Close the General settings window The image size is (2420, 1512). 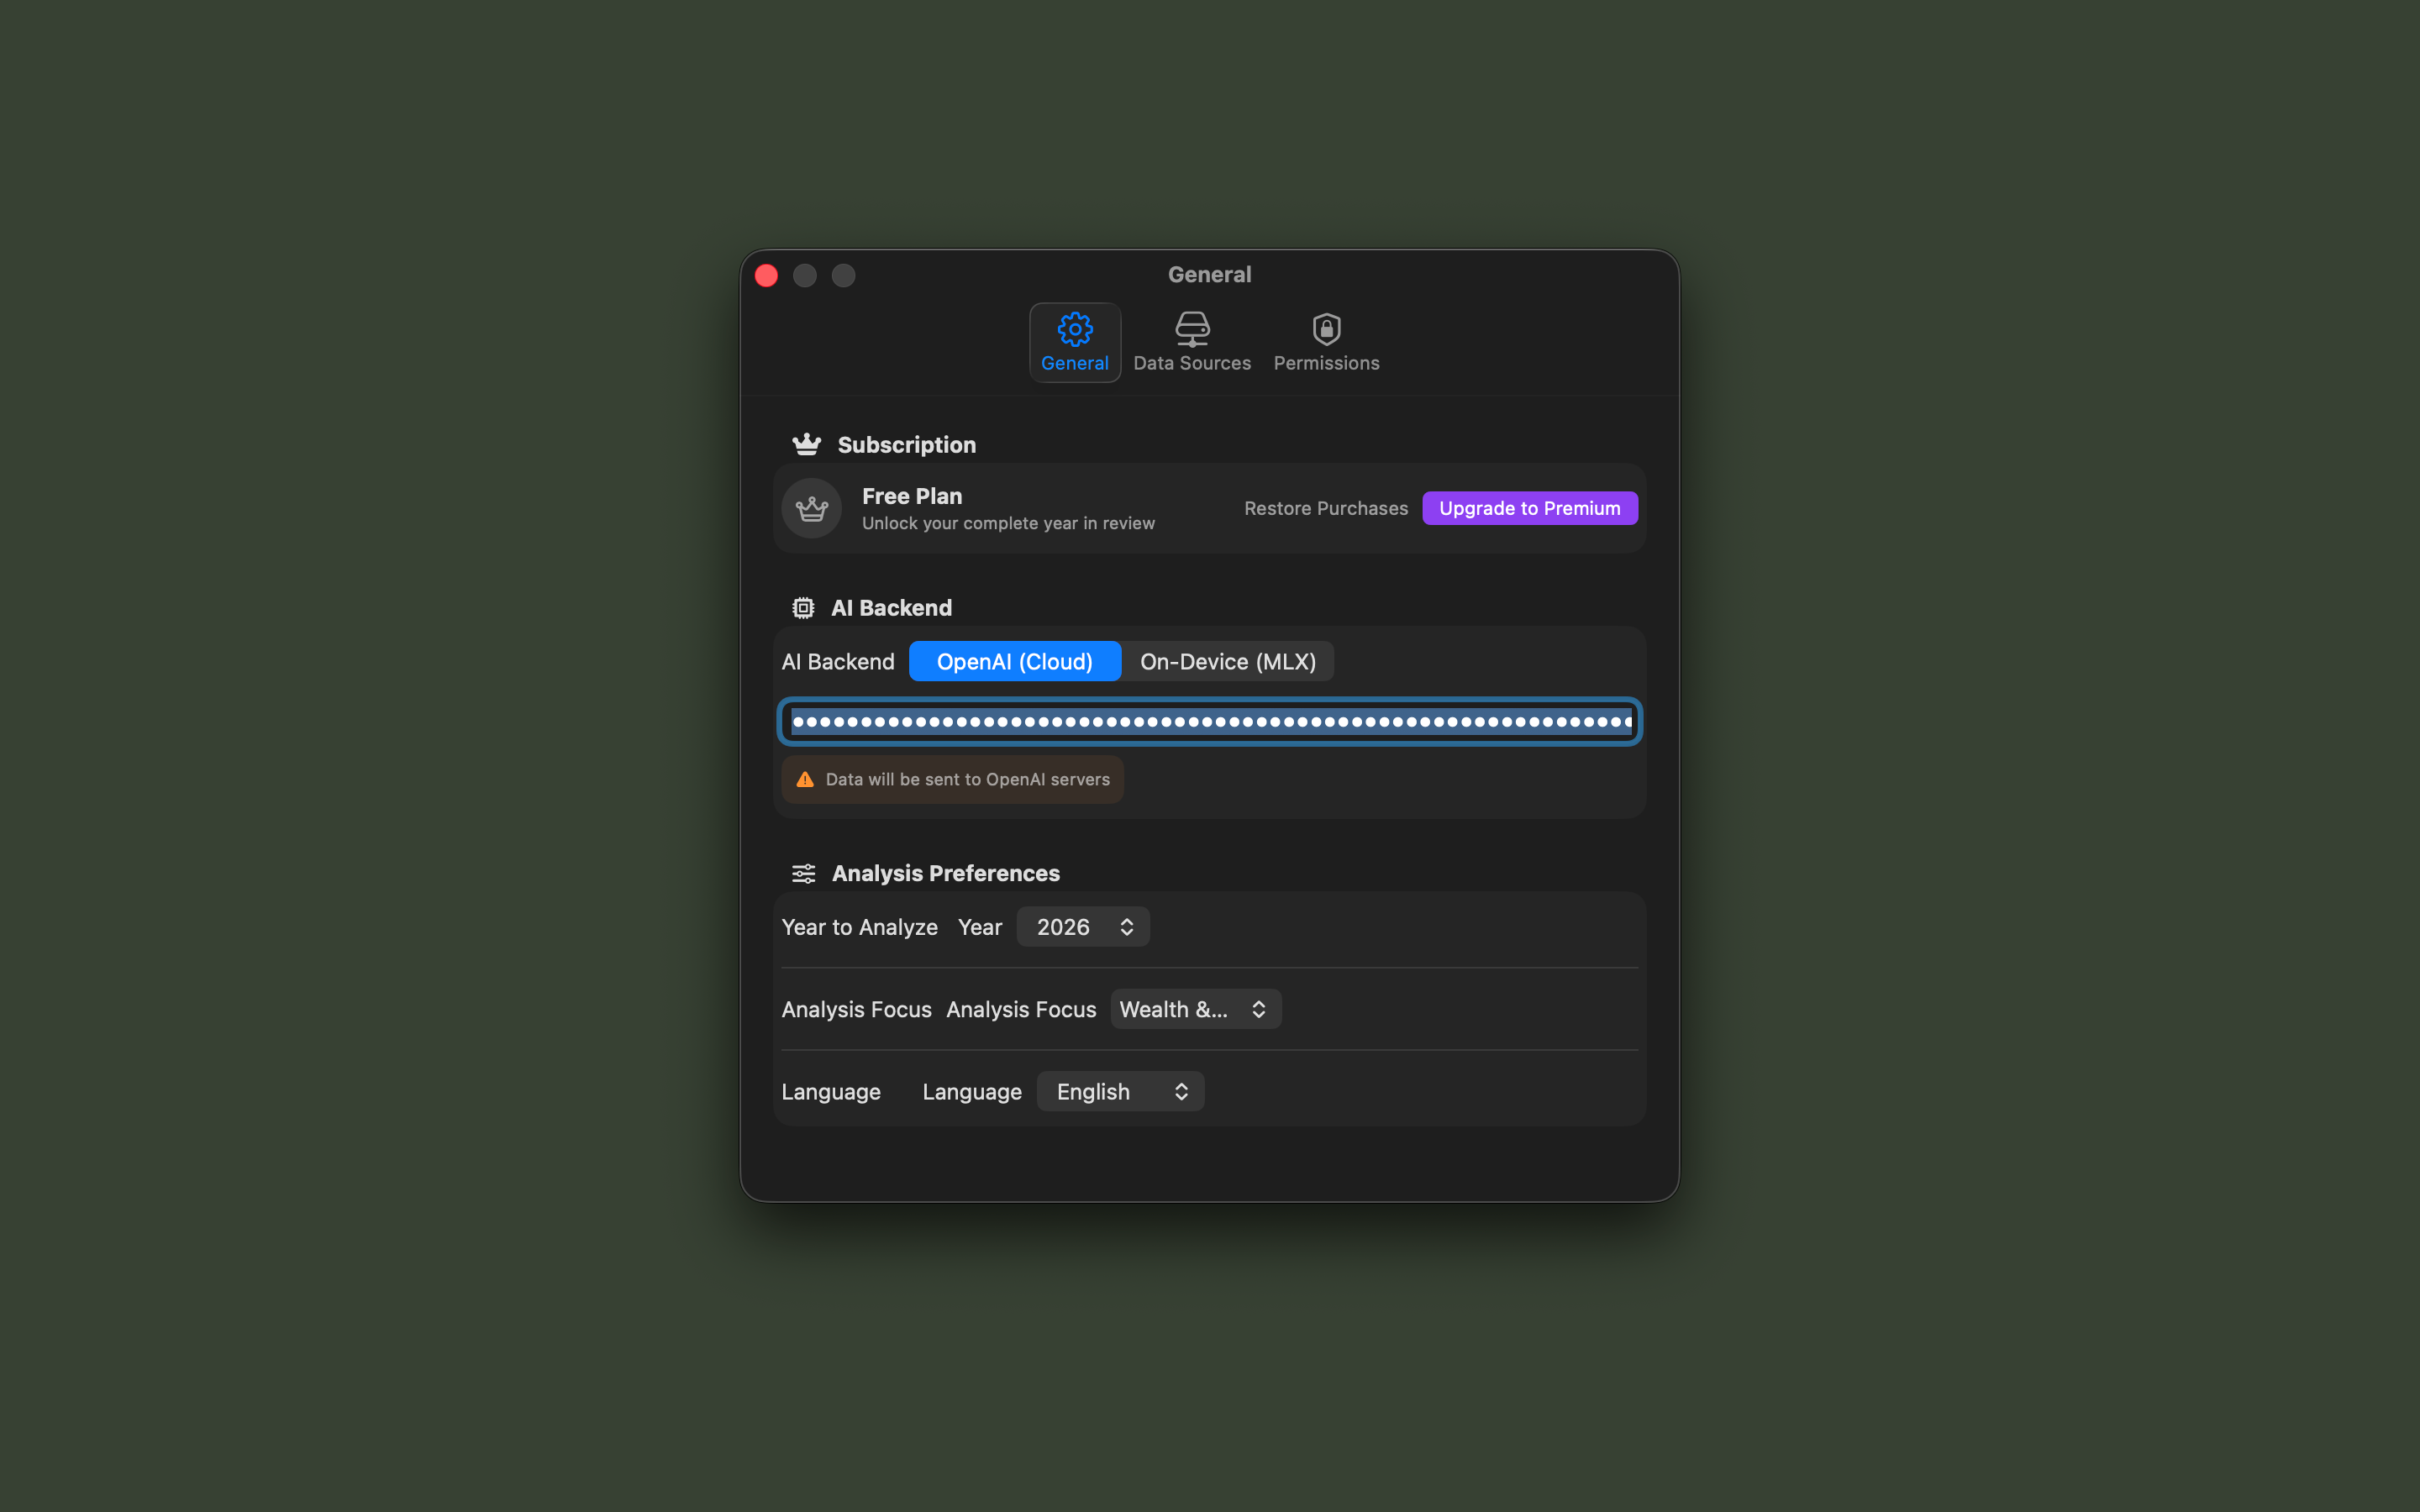[766, 275]
